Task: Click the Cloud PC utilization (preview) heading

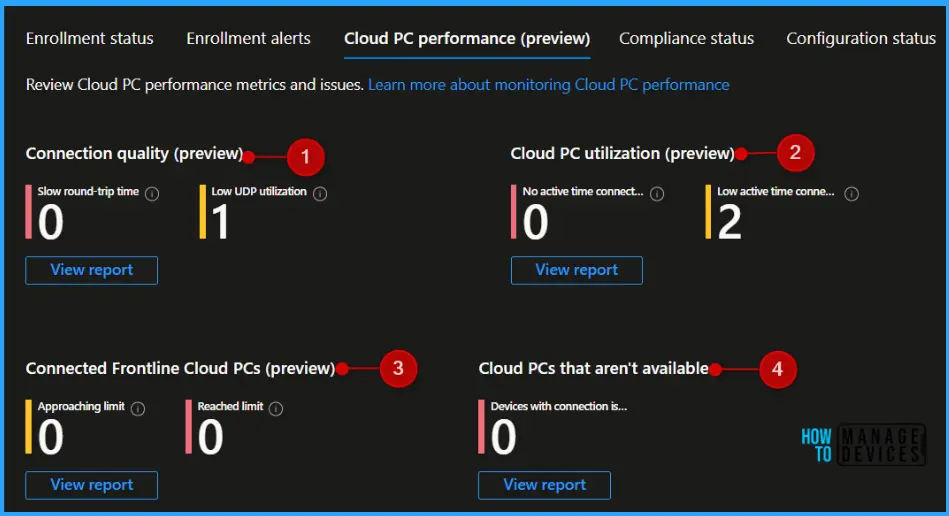Action: click(622, 154)
